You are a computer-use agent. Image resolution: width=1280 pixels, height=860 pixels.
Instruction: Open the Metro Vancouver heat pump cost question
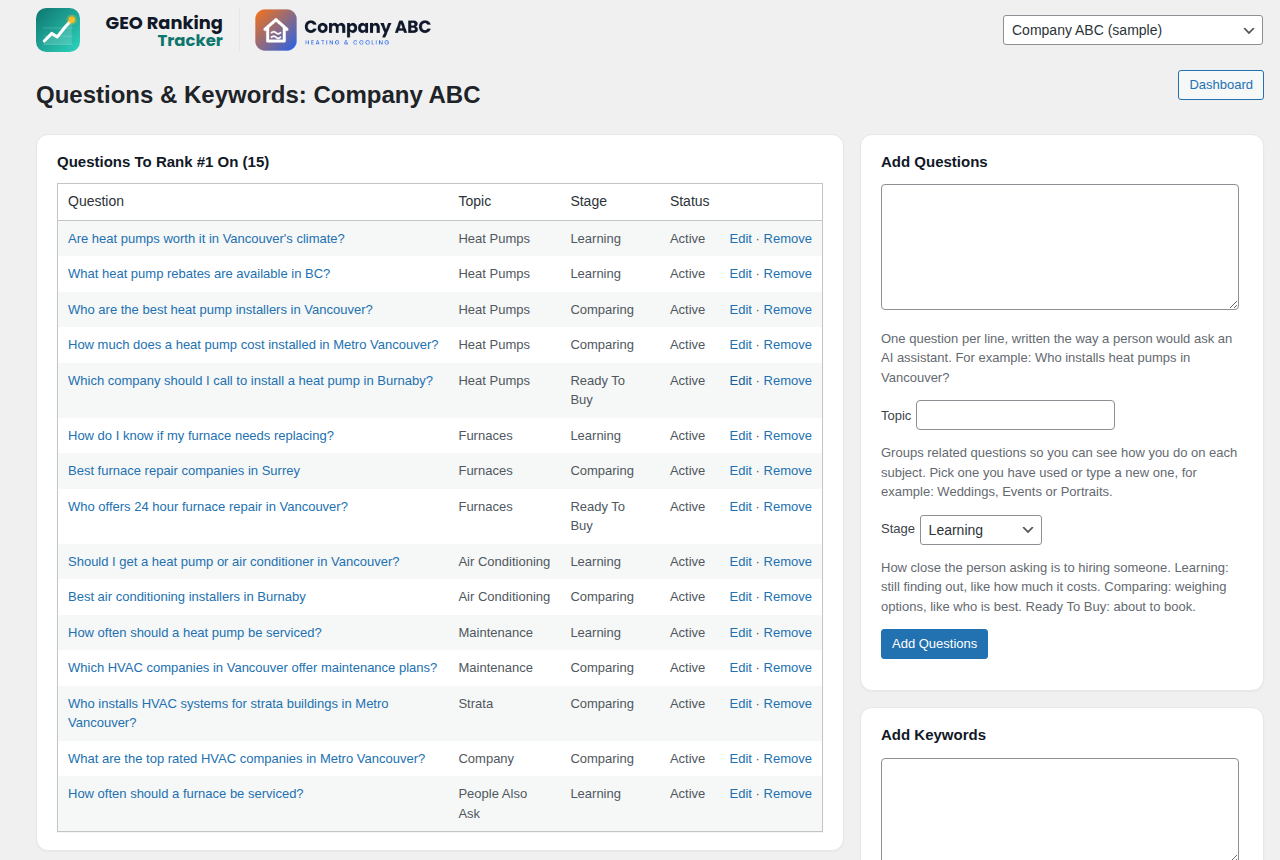[x=253, y=345]
